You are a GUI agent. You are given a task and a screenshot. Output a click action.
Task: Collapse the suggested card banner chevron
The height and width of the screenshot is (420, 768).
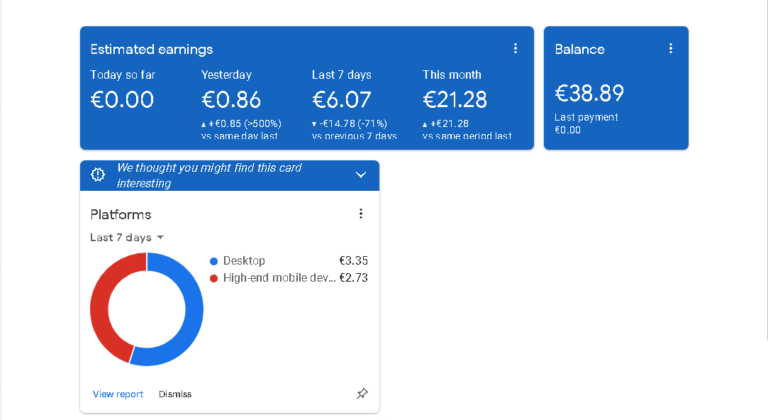pyautogui.click(x=361, y=175)
